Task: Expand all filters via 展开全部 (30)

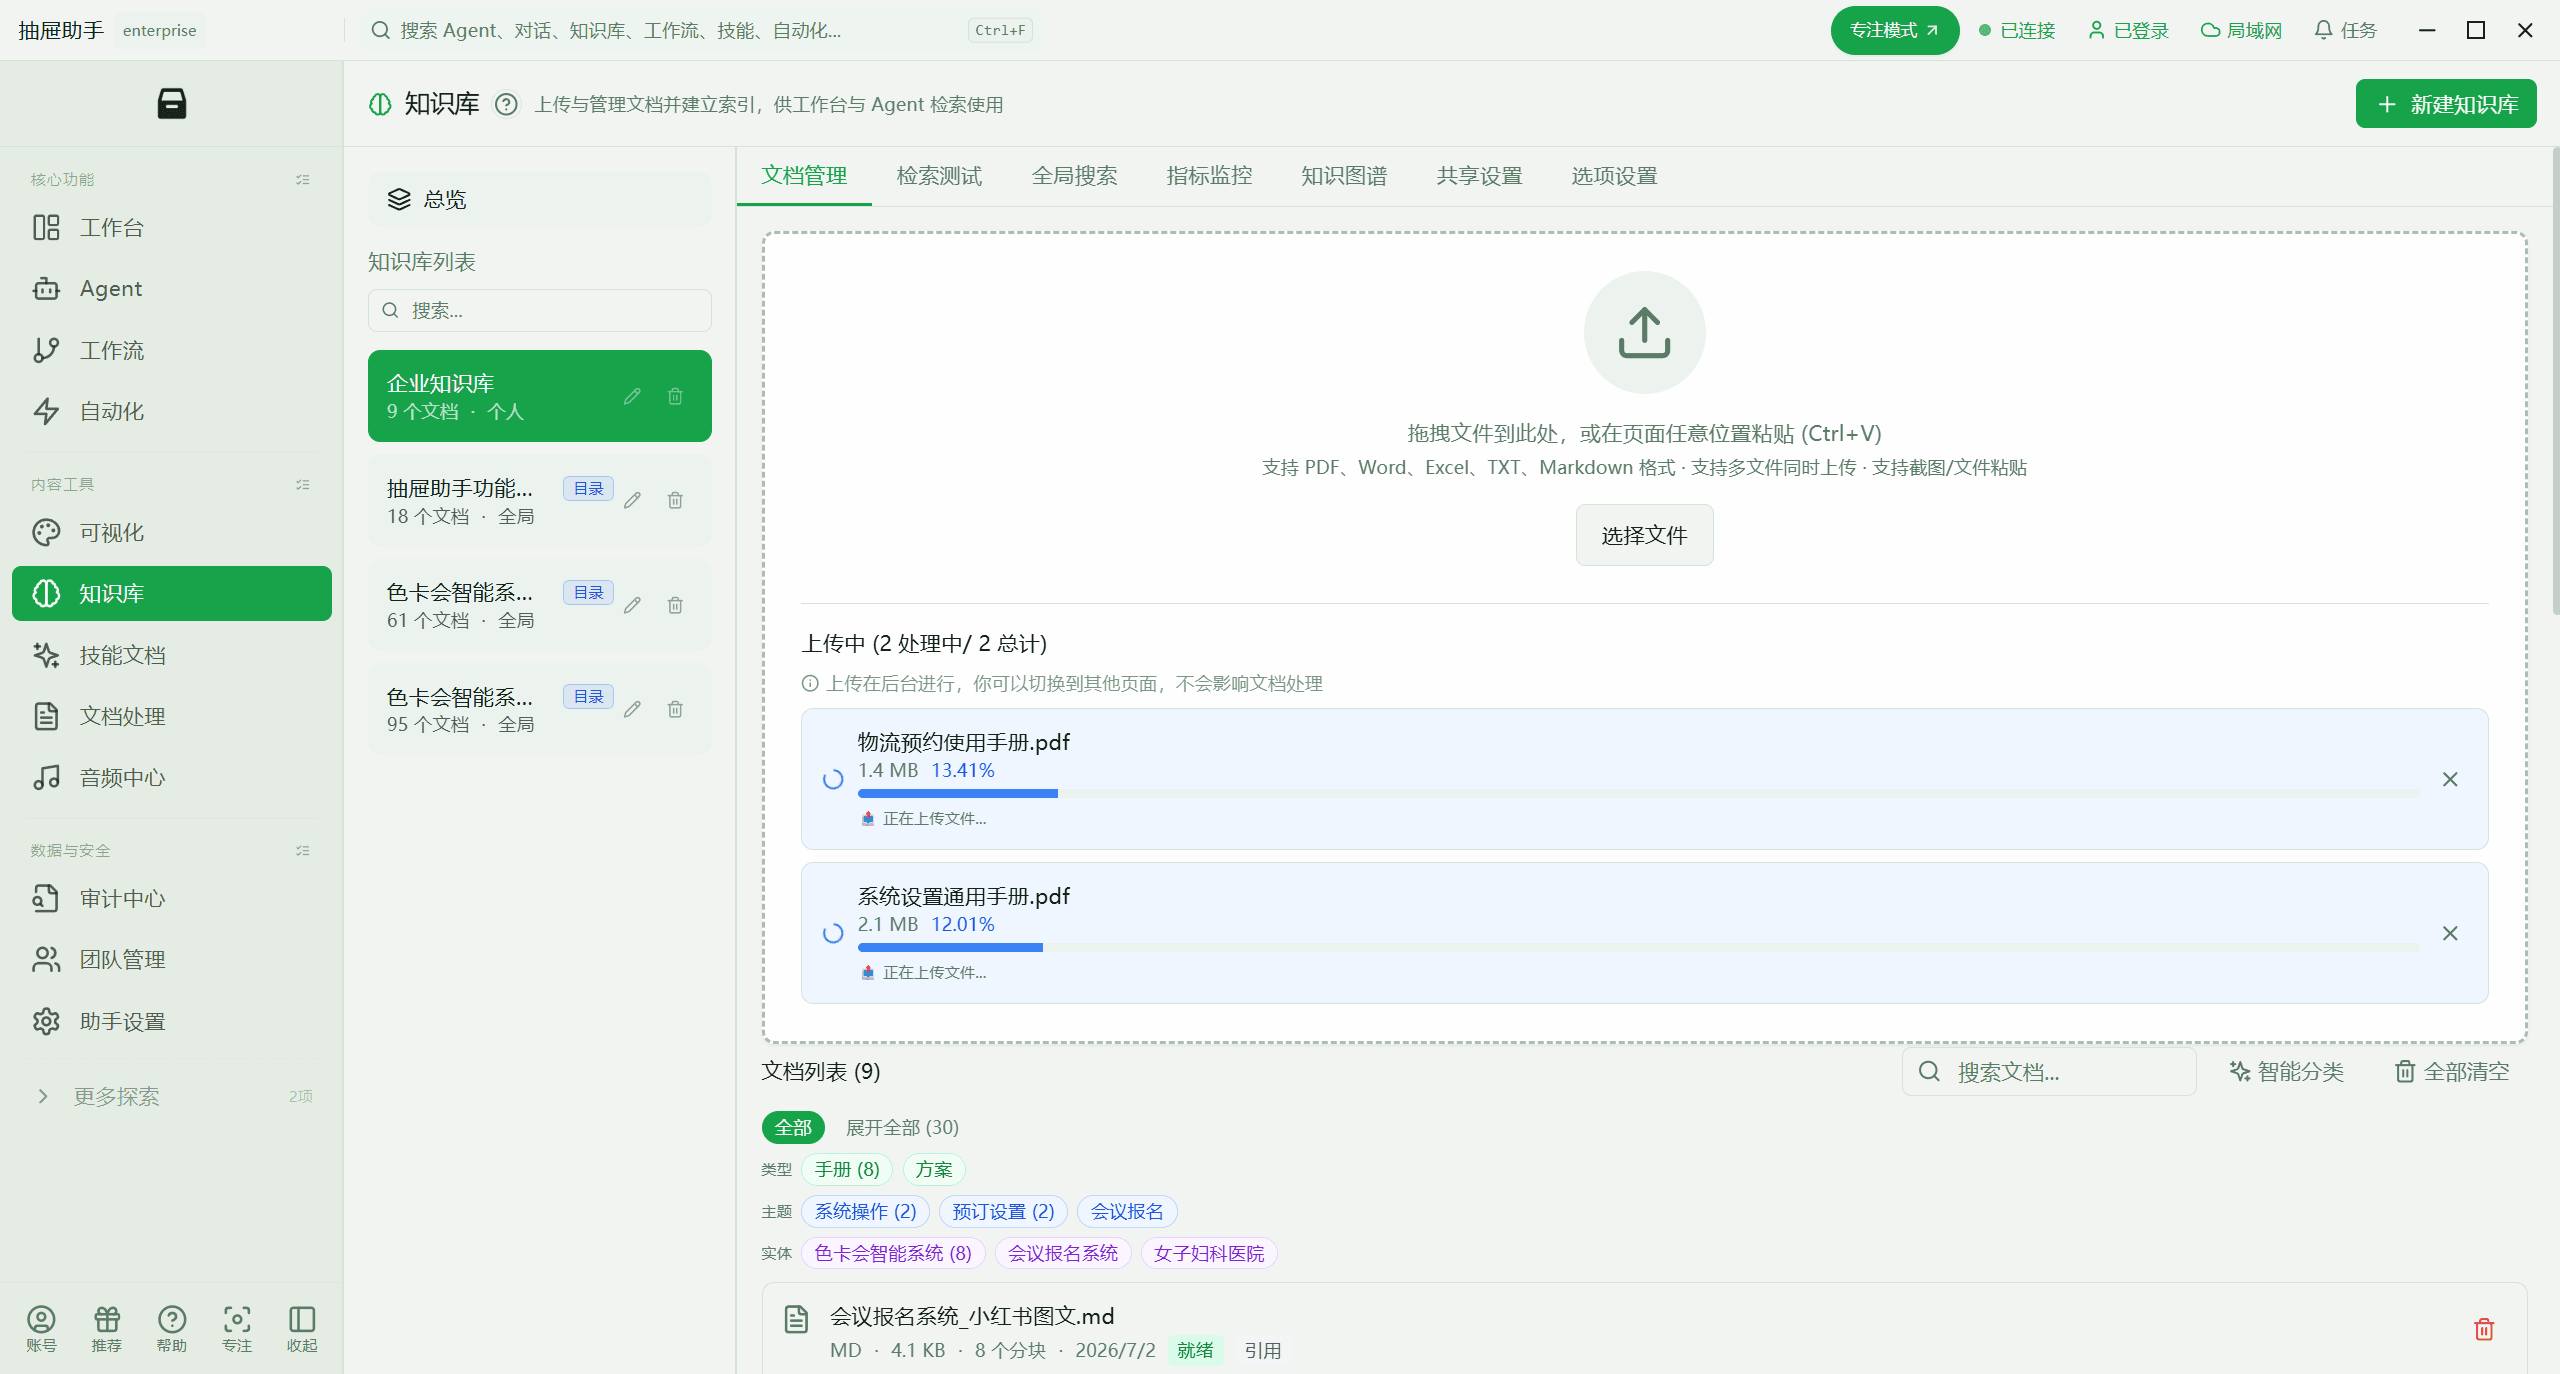Action: pos(902,1127)
